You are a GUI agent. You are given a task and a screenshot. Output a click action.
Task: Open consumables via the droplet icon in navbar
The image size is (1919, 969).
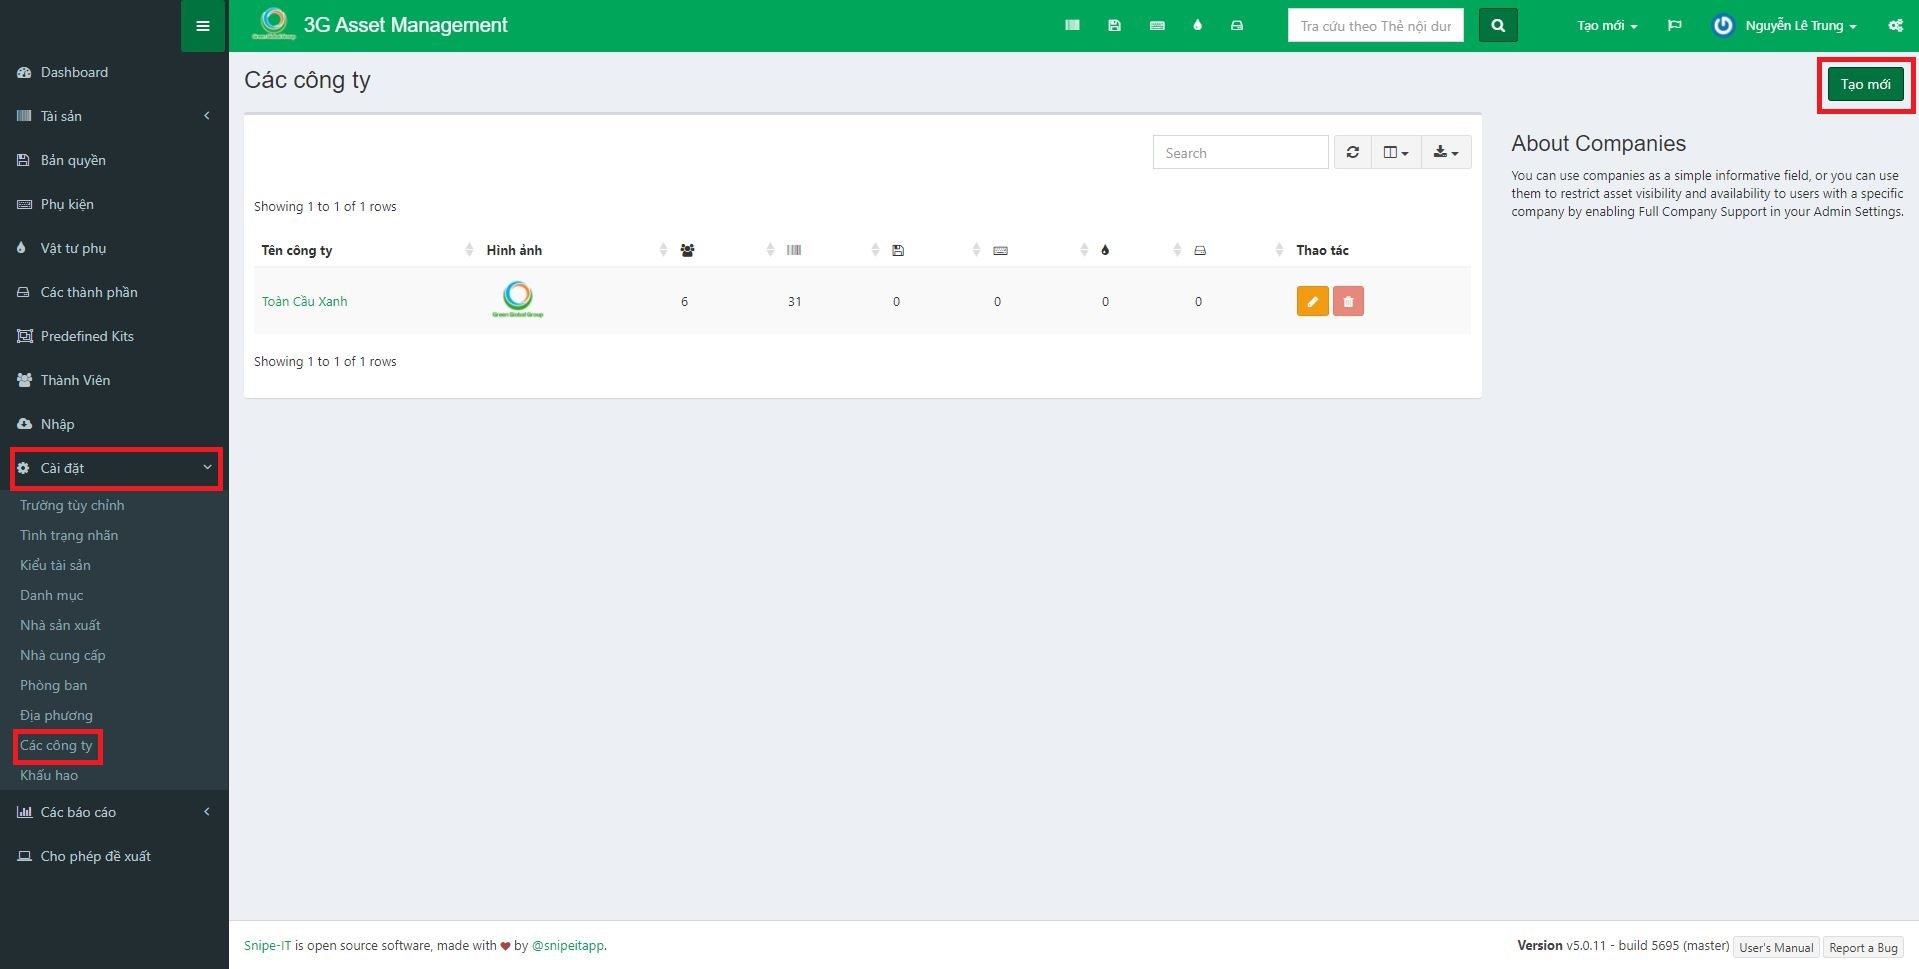1197,26
